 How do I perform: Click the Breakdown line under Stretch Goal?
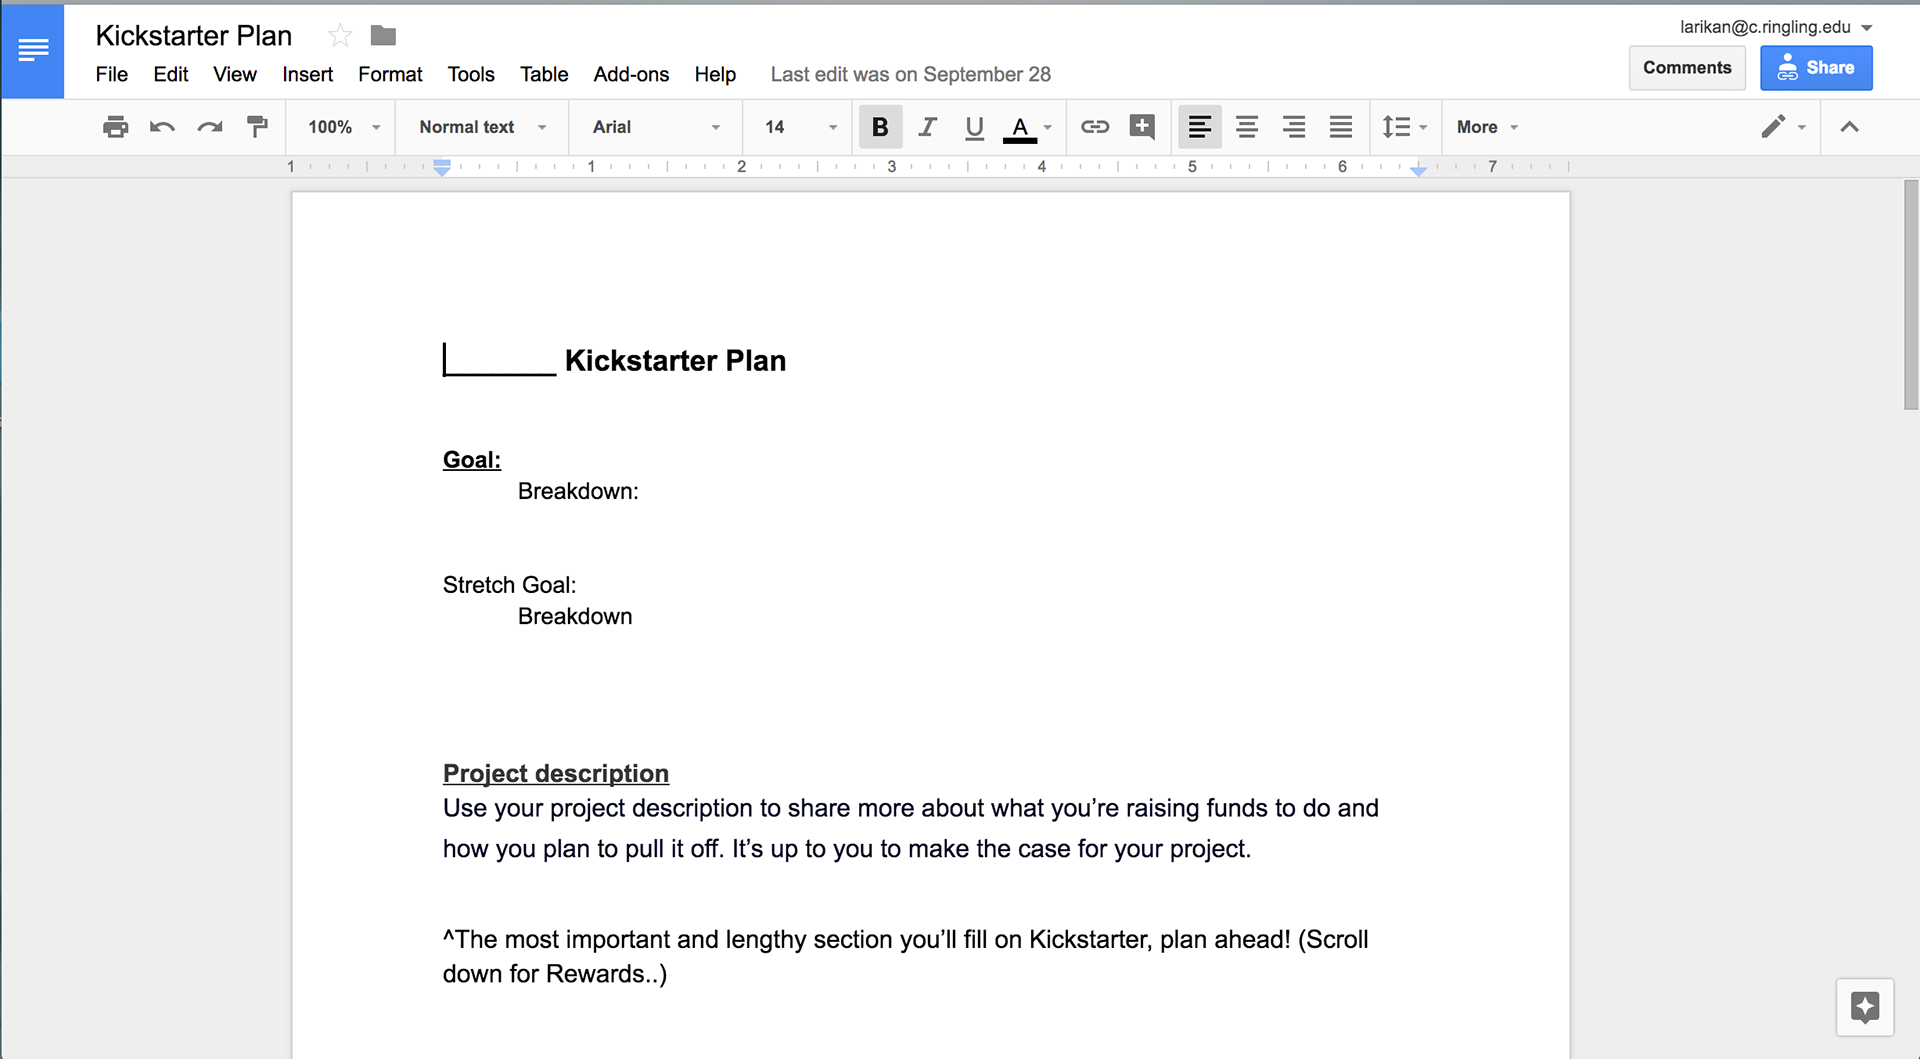click(x=575, y=616)
